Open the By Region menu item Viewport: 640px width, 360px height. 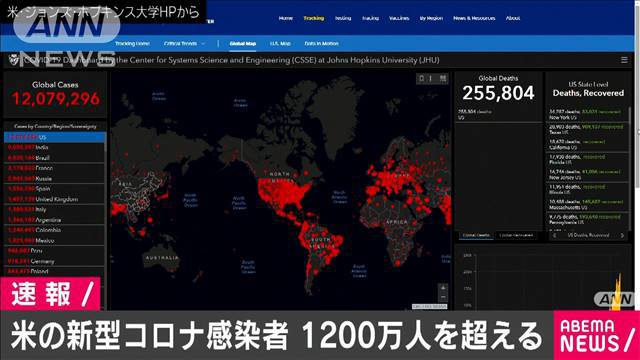point(431,18)
